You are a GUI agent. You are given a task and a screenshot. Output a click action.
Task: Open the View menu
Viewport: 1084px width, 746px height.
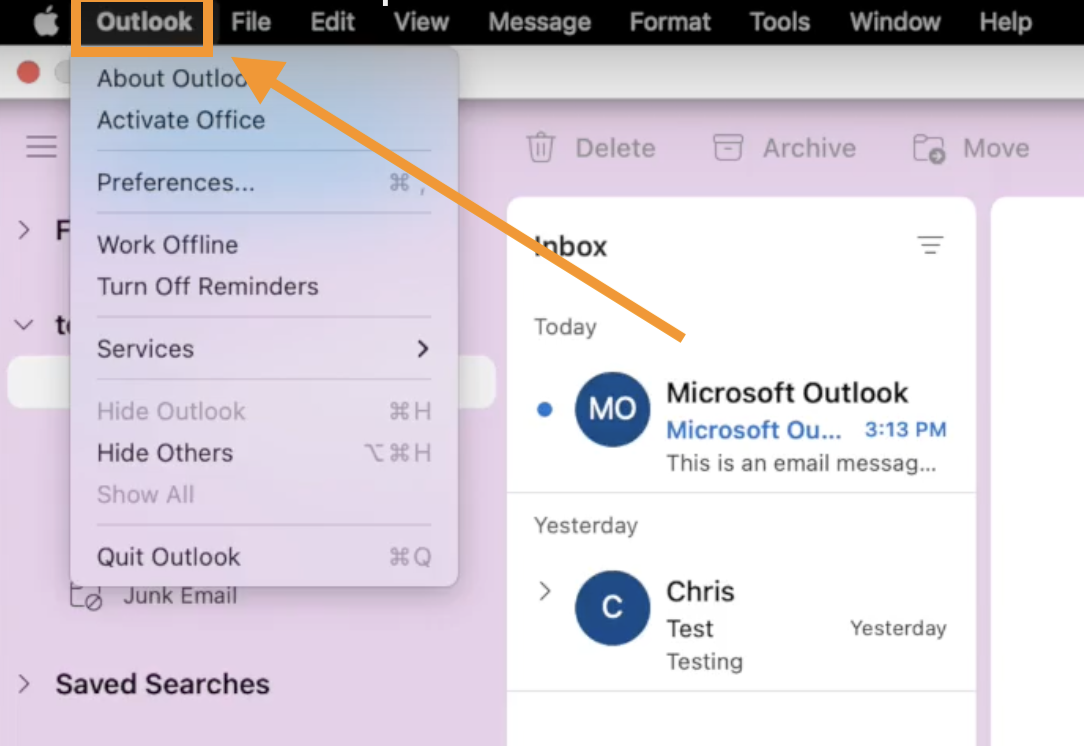[x=421, y=22]
